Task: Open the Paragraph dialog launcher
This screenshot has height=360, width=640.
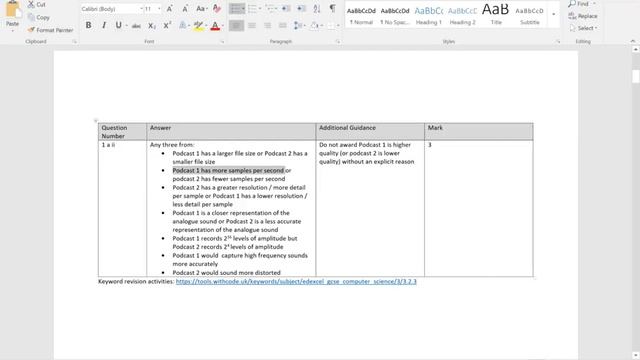Action: pos(338,42)
